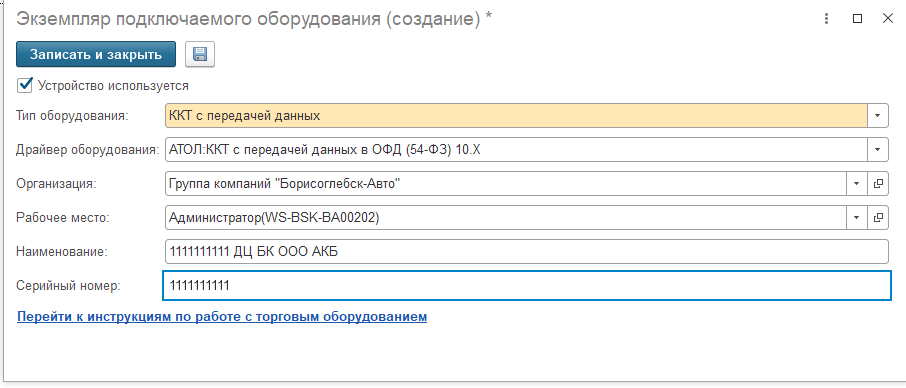Expand the Драйвер оборудования dropdown list
The image size is (906, 388).
coord(878,150)
